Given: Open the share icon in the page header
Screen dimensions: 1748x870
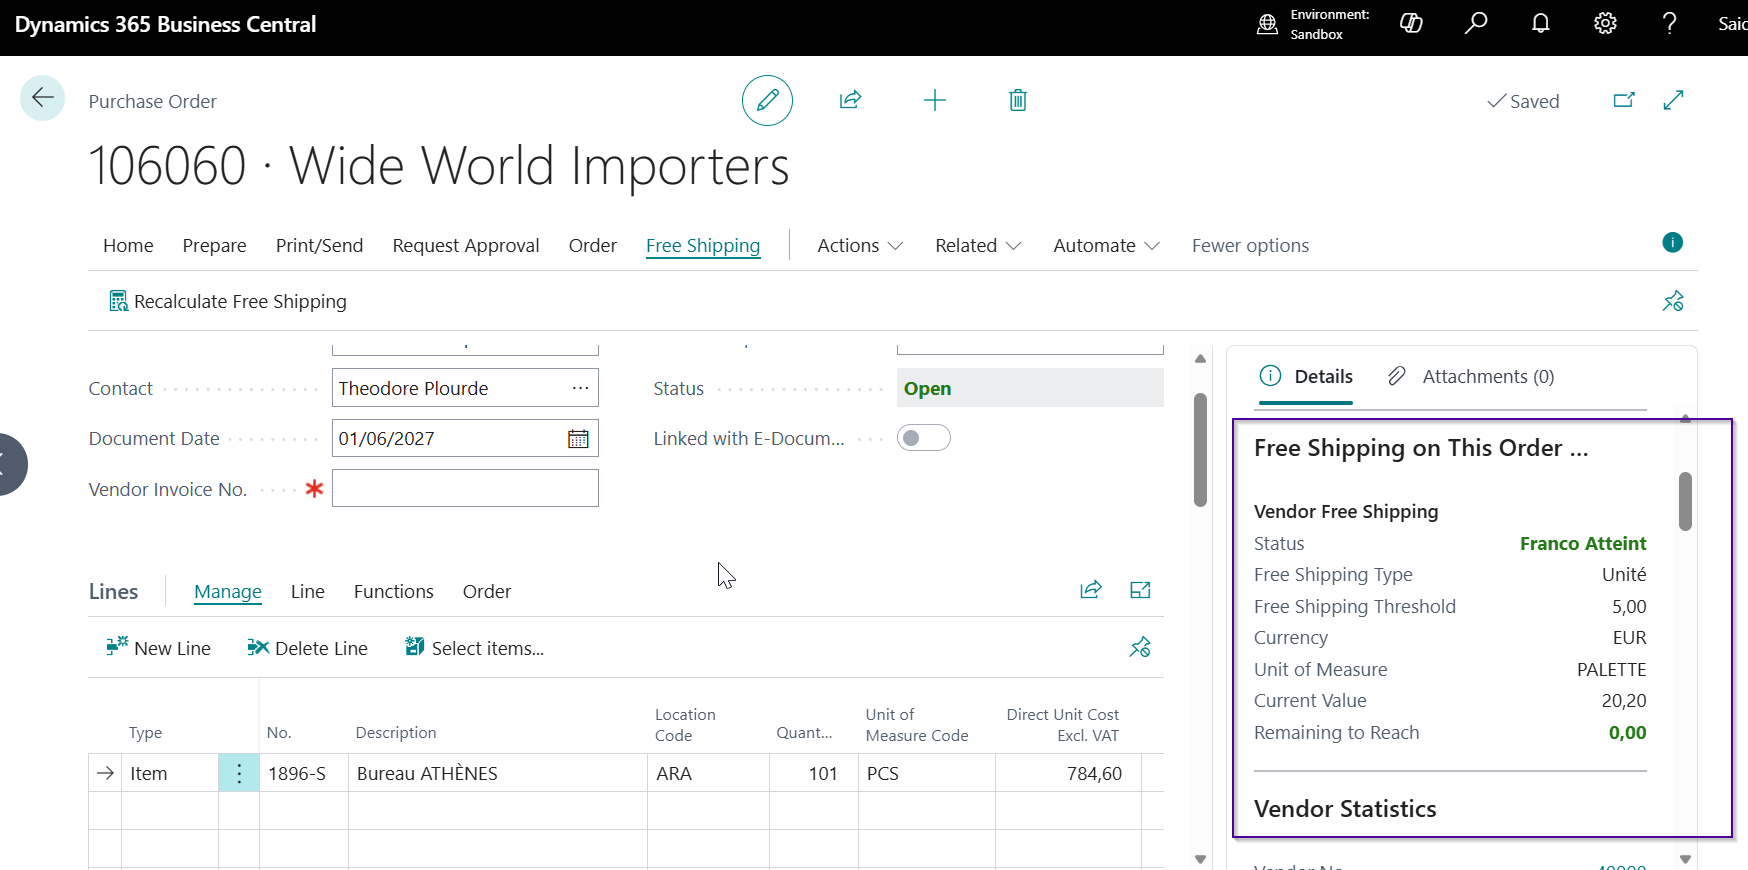Looking at the screenshot, I should click(x=851, y=100).
